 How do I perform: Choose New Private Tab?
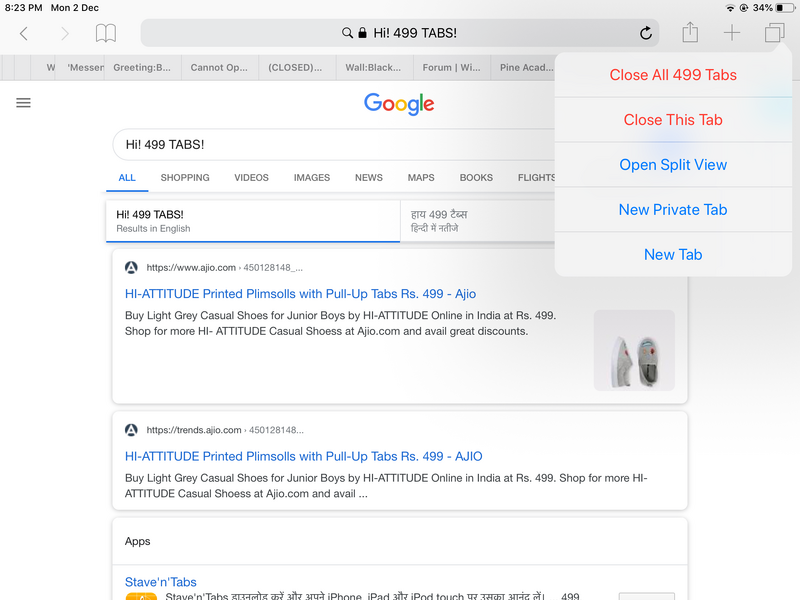(672, 209)
